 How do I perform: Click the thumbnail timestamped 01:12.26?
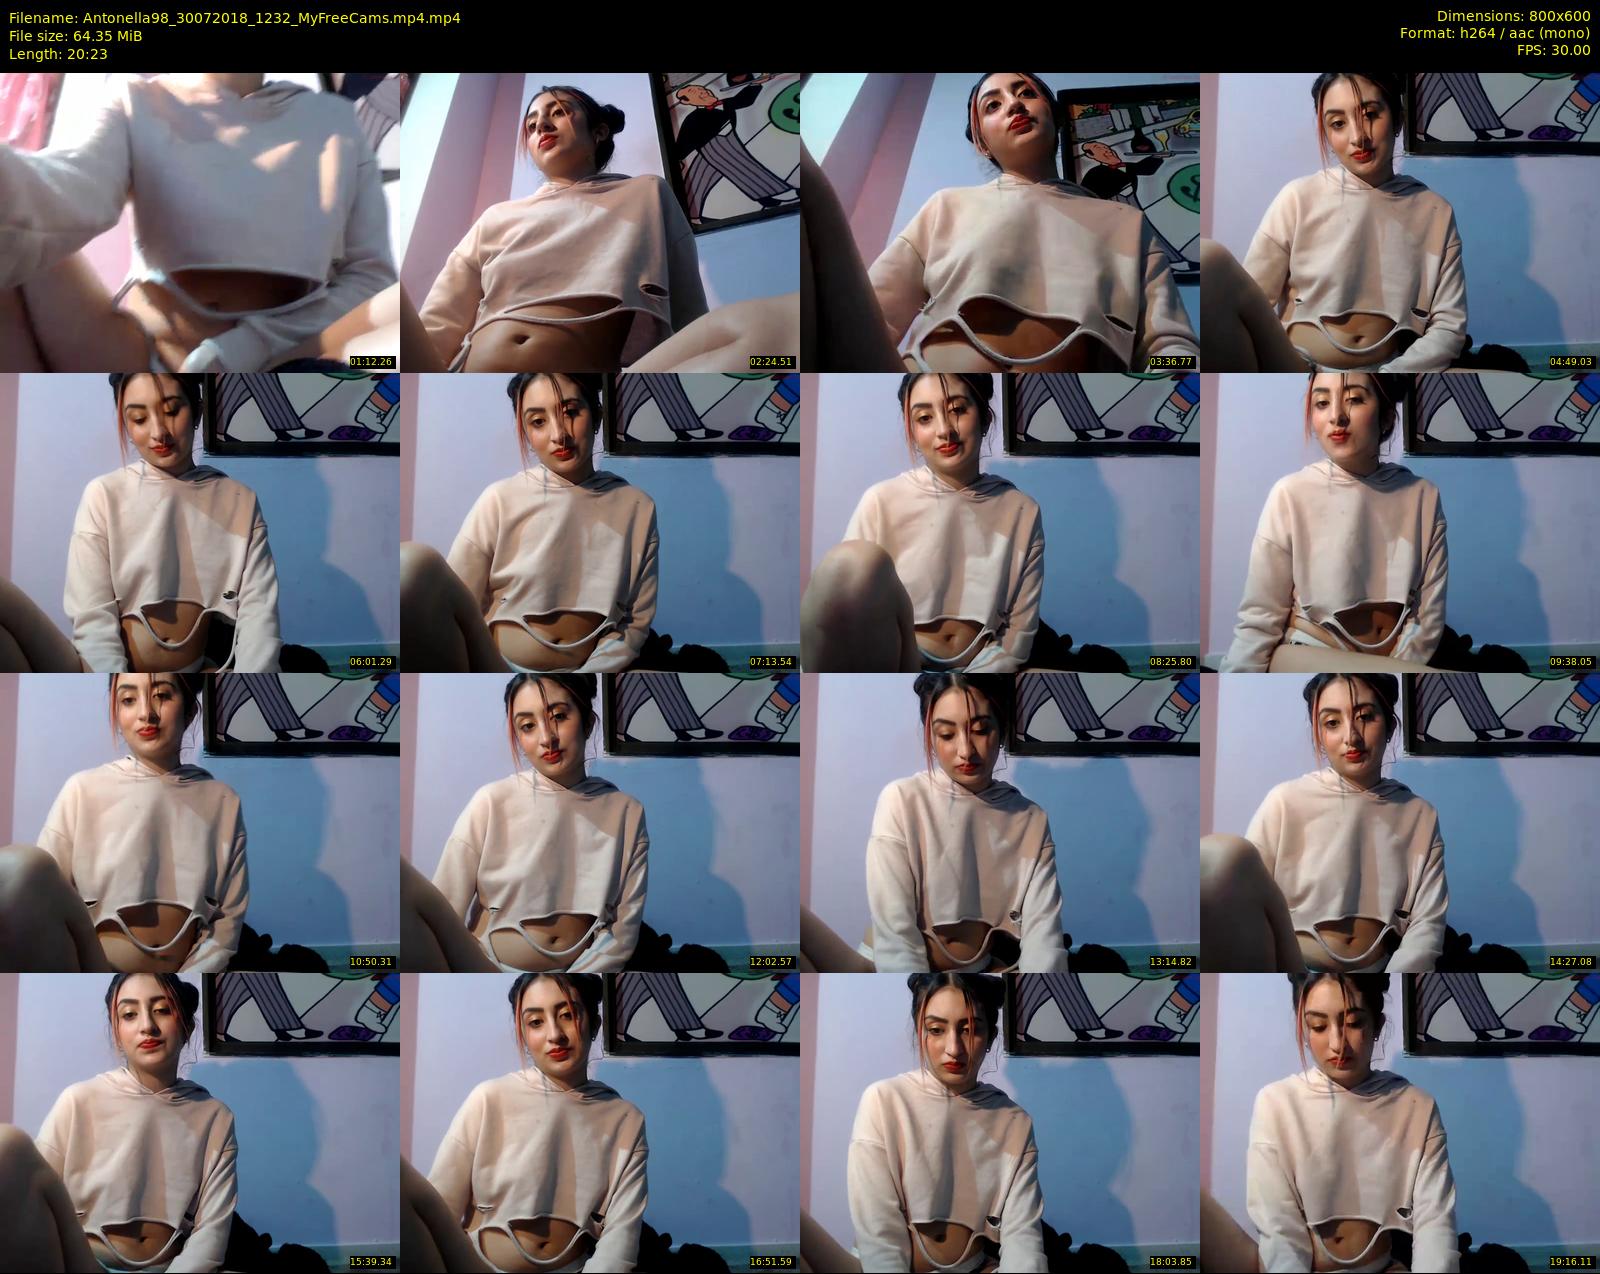pyautogui.click(x=200, y=222)
